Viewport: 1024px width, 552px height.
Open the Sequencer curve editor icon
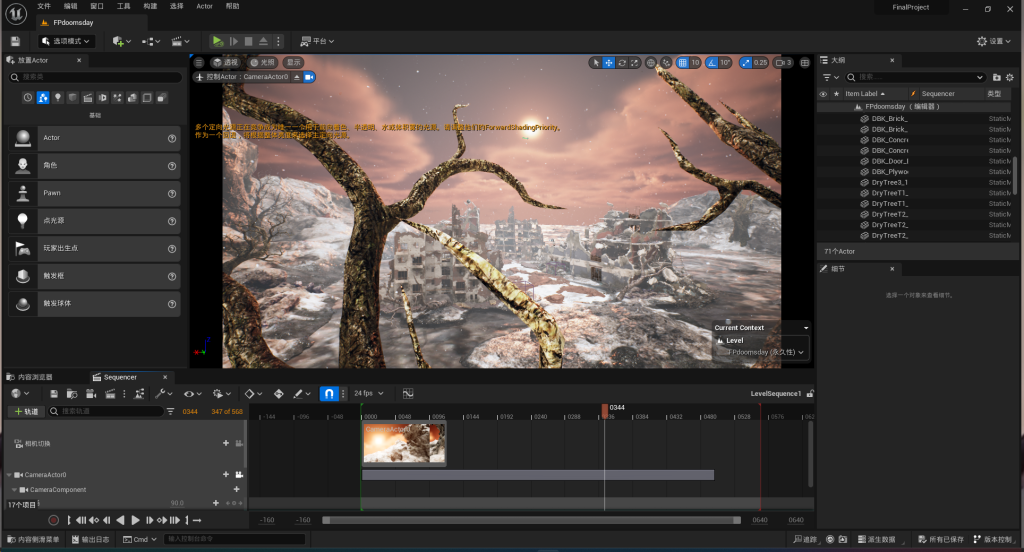click(408, 394)
